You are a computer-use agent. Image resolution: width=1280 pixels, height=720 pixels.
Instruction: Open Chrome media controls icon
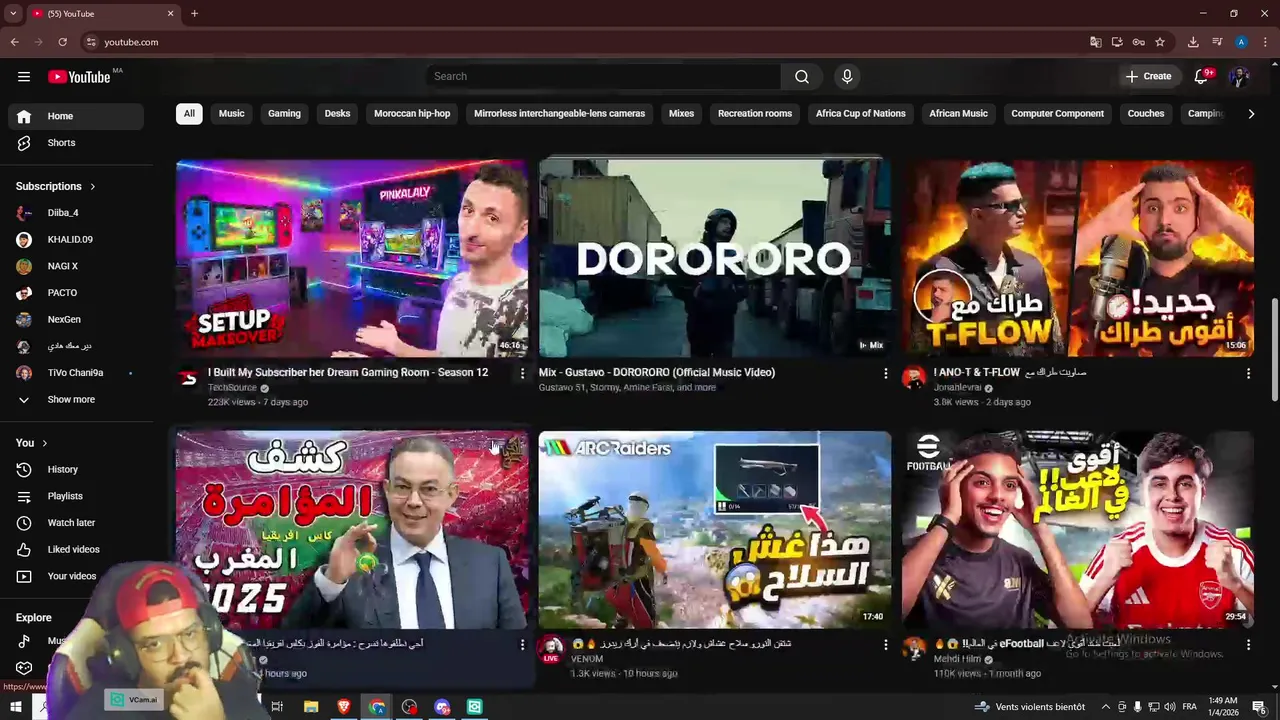point(1217,42)
